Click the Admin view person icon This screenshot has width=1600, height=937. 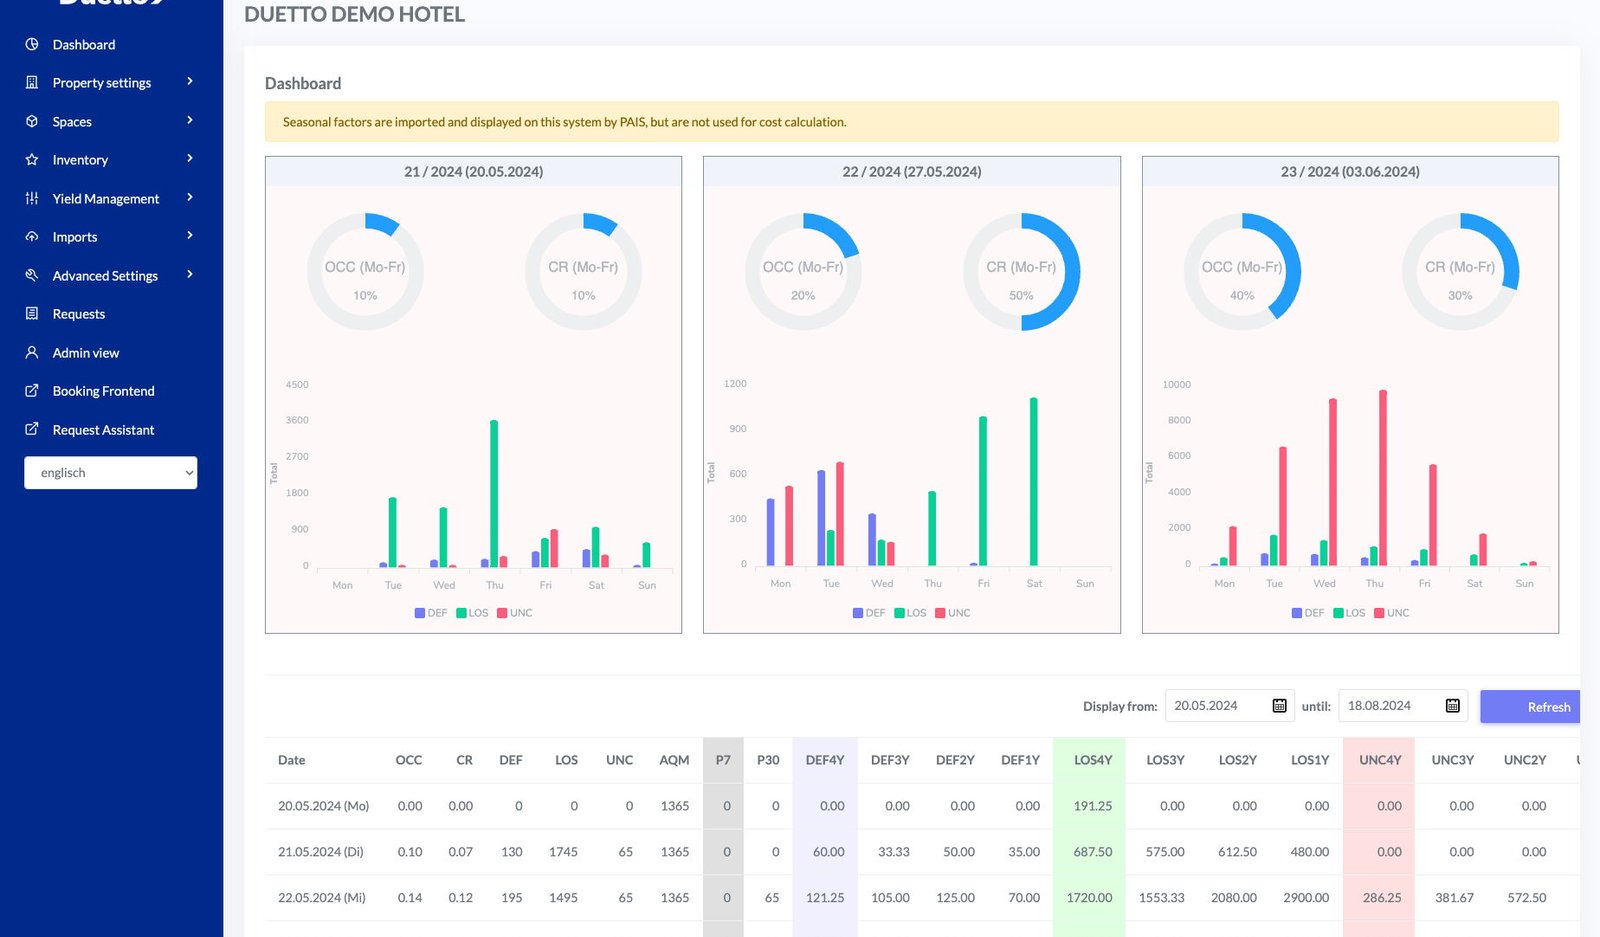click(x=32, y=352)
